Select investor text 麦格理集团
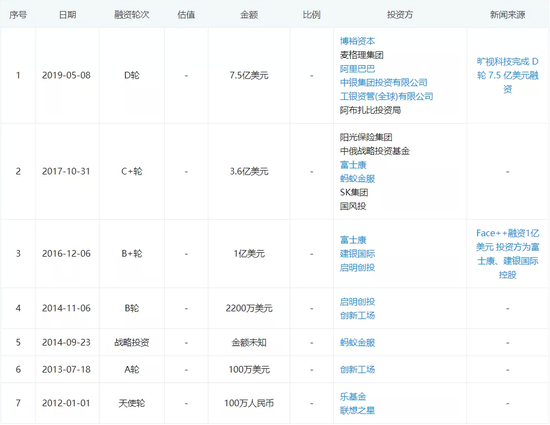Image resolution: width=550 pixels, height=425 pixels. pyautogui.click(x=361, y=55)
